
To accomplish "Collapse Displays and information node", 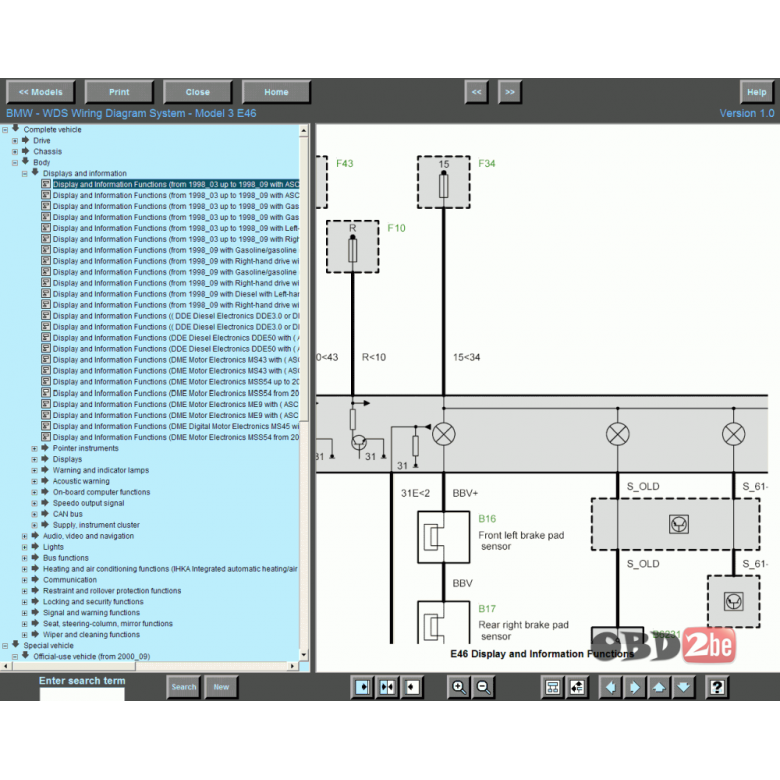I will 25,174.
